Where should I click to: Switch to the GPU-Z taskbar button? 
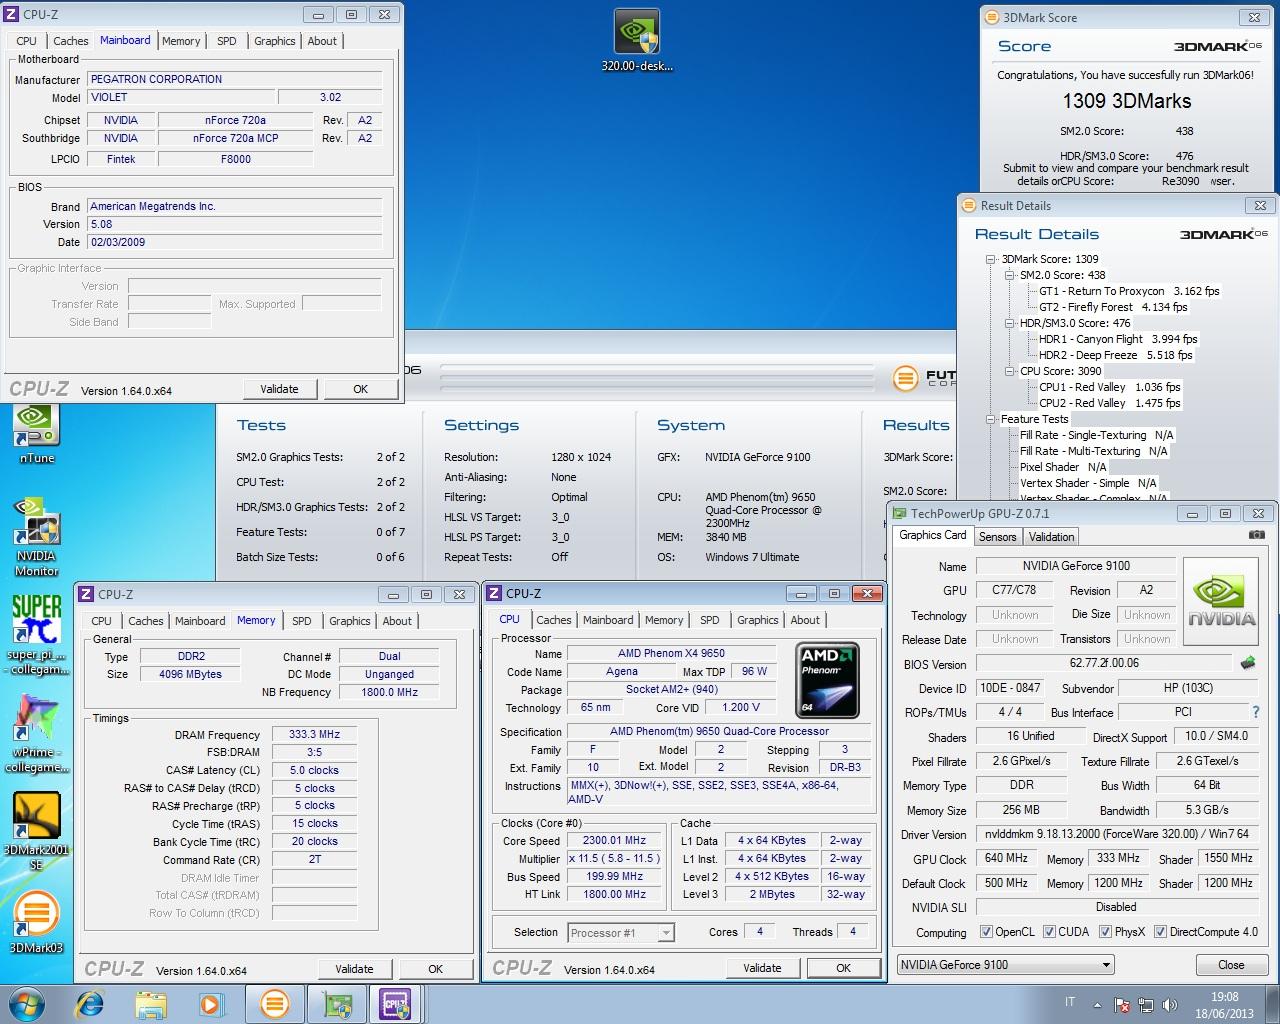(x=336, y=1004)
